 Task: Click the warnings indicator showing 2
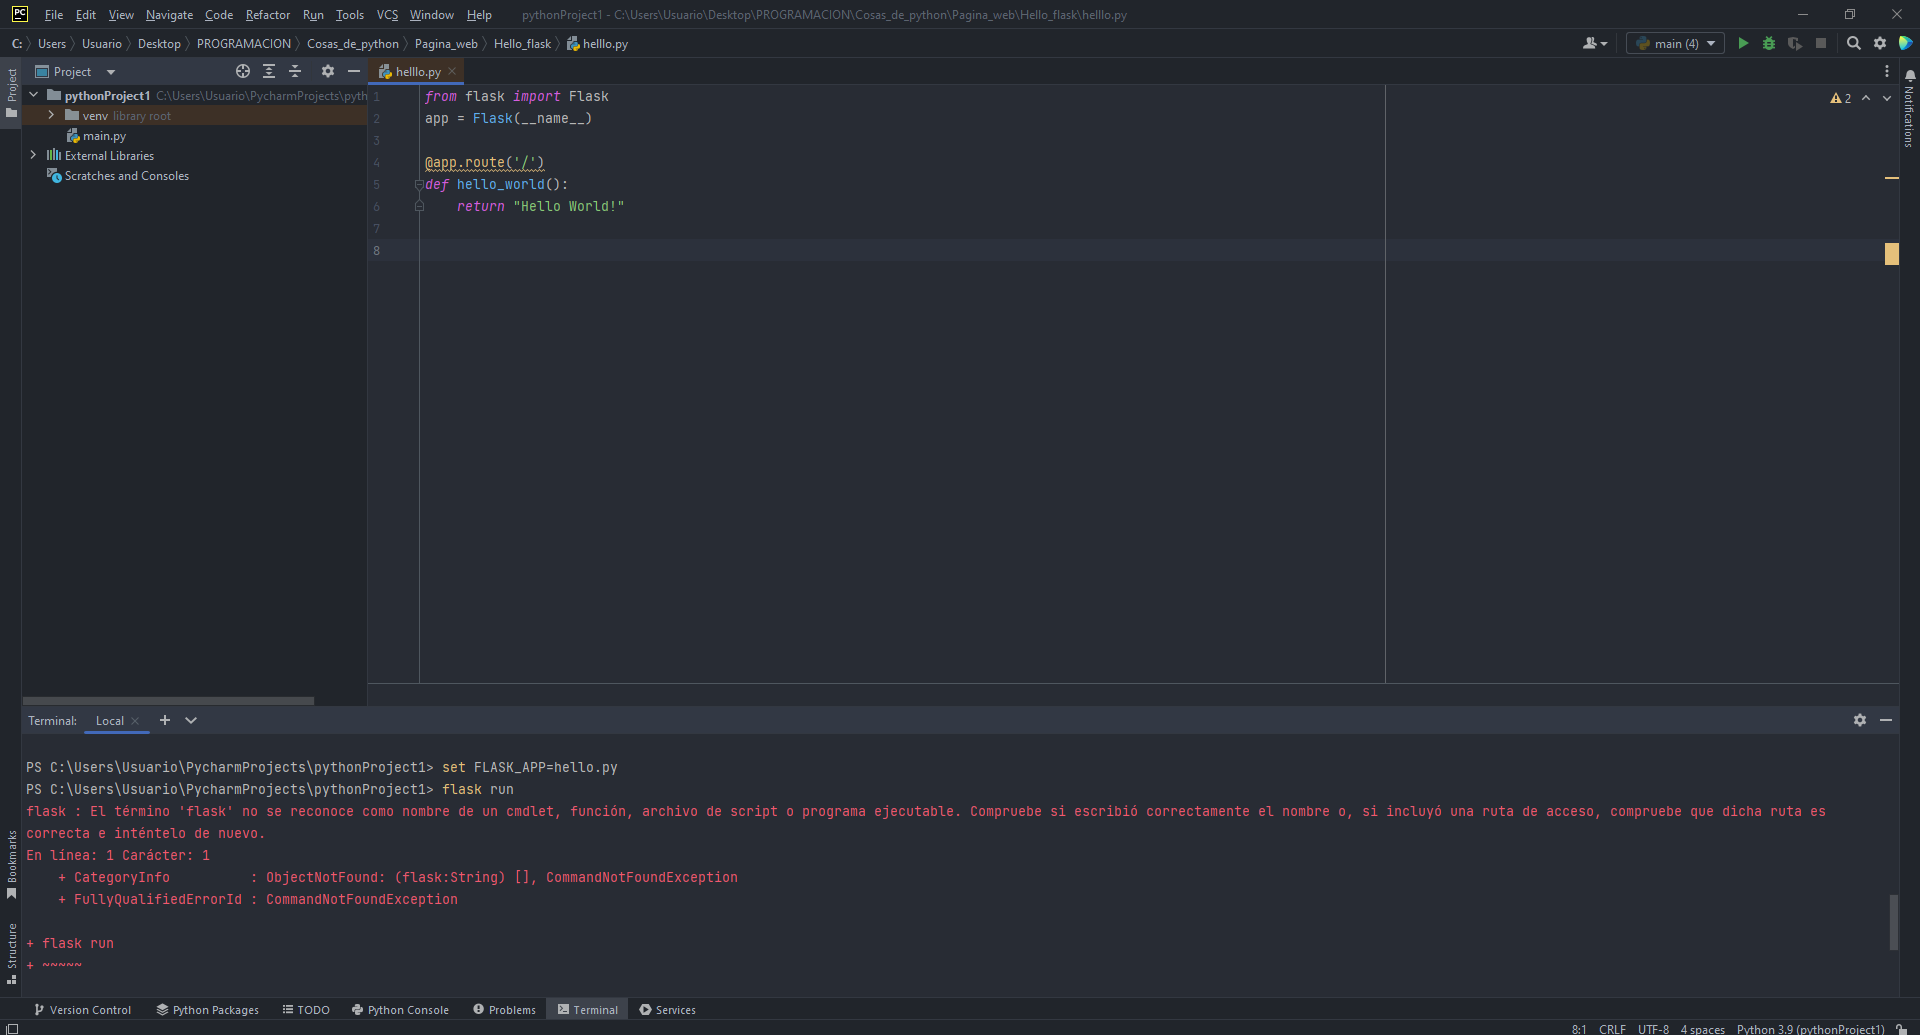pyautogui.click(x=1841, y=98)
